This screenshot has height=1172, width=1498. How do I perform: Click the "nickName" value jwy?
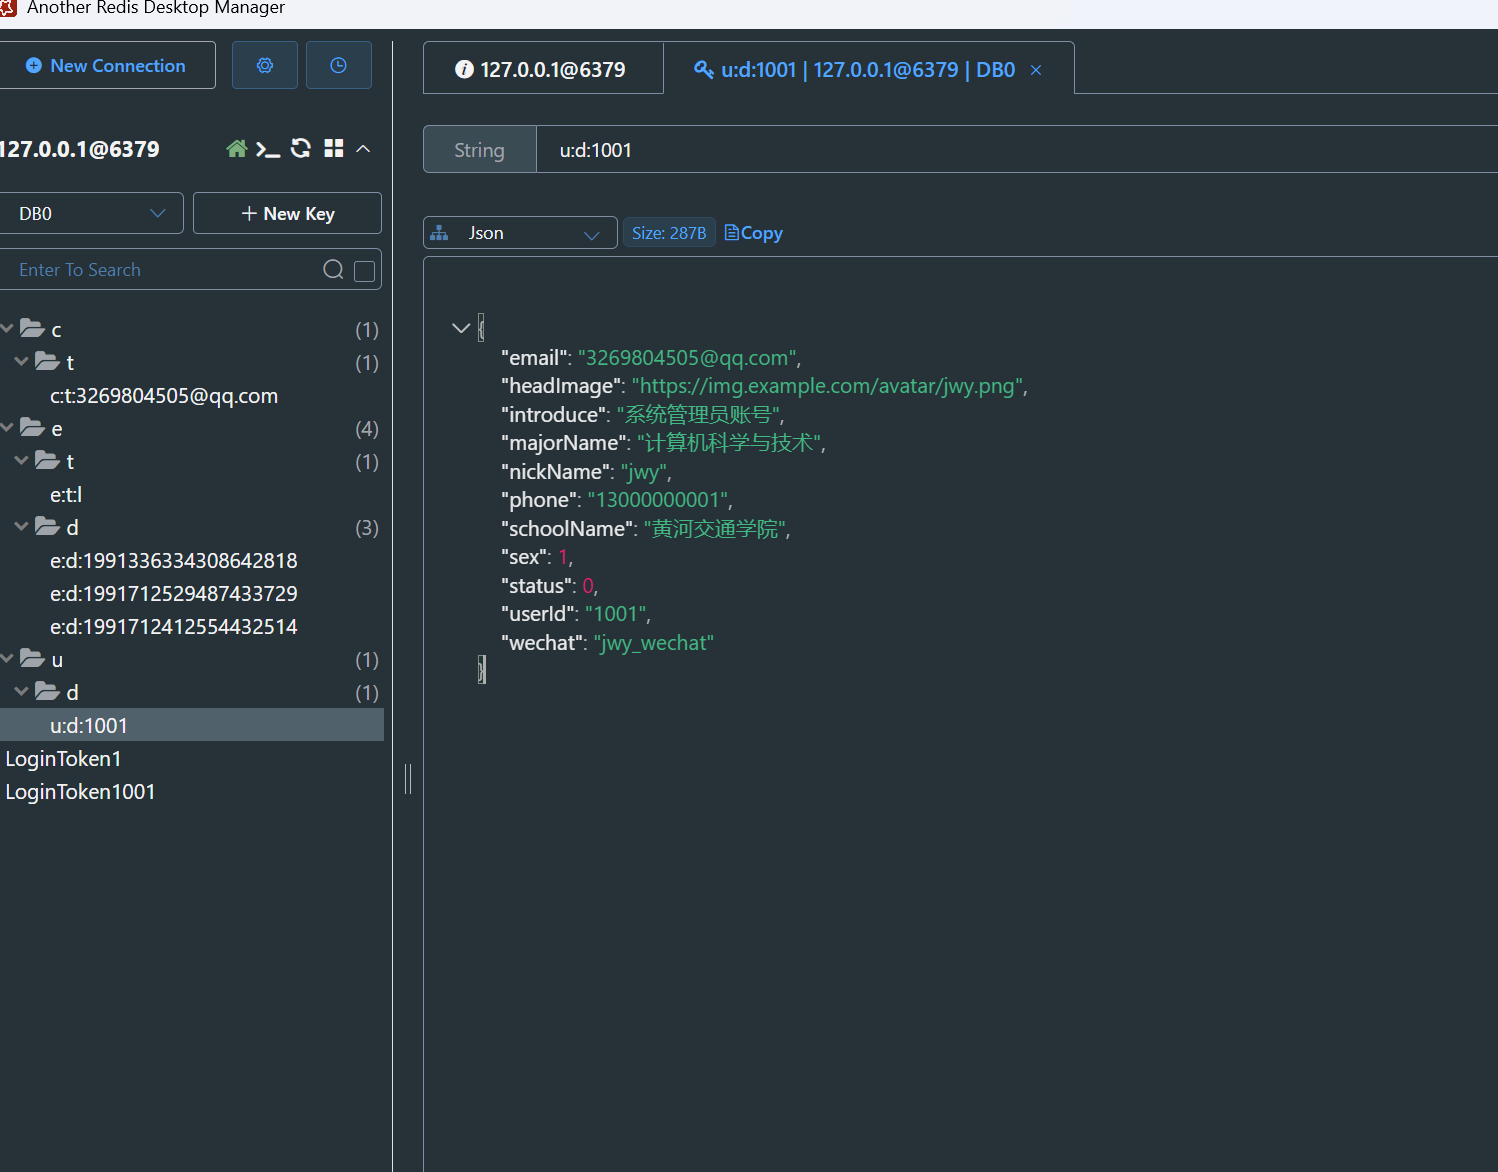[x=644, y=472]
